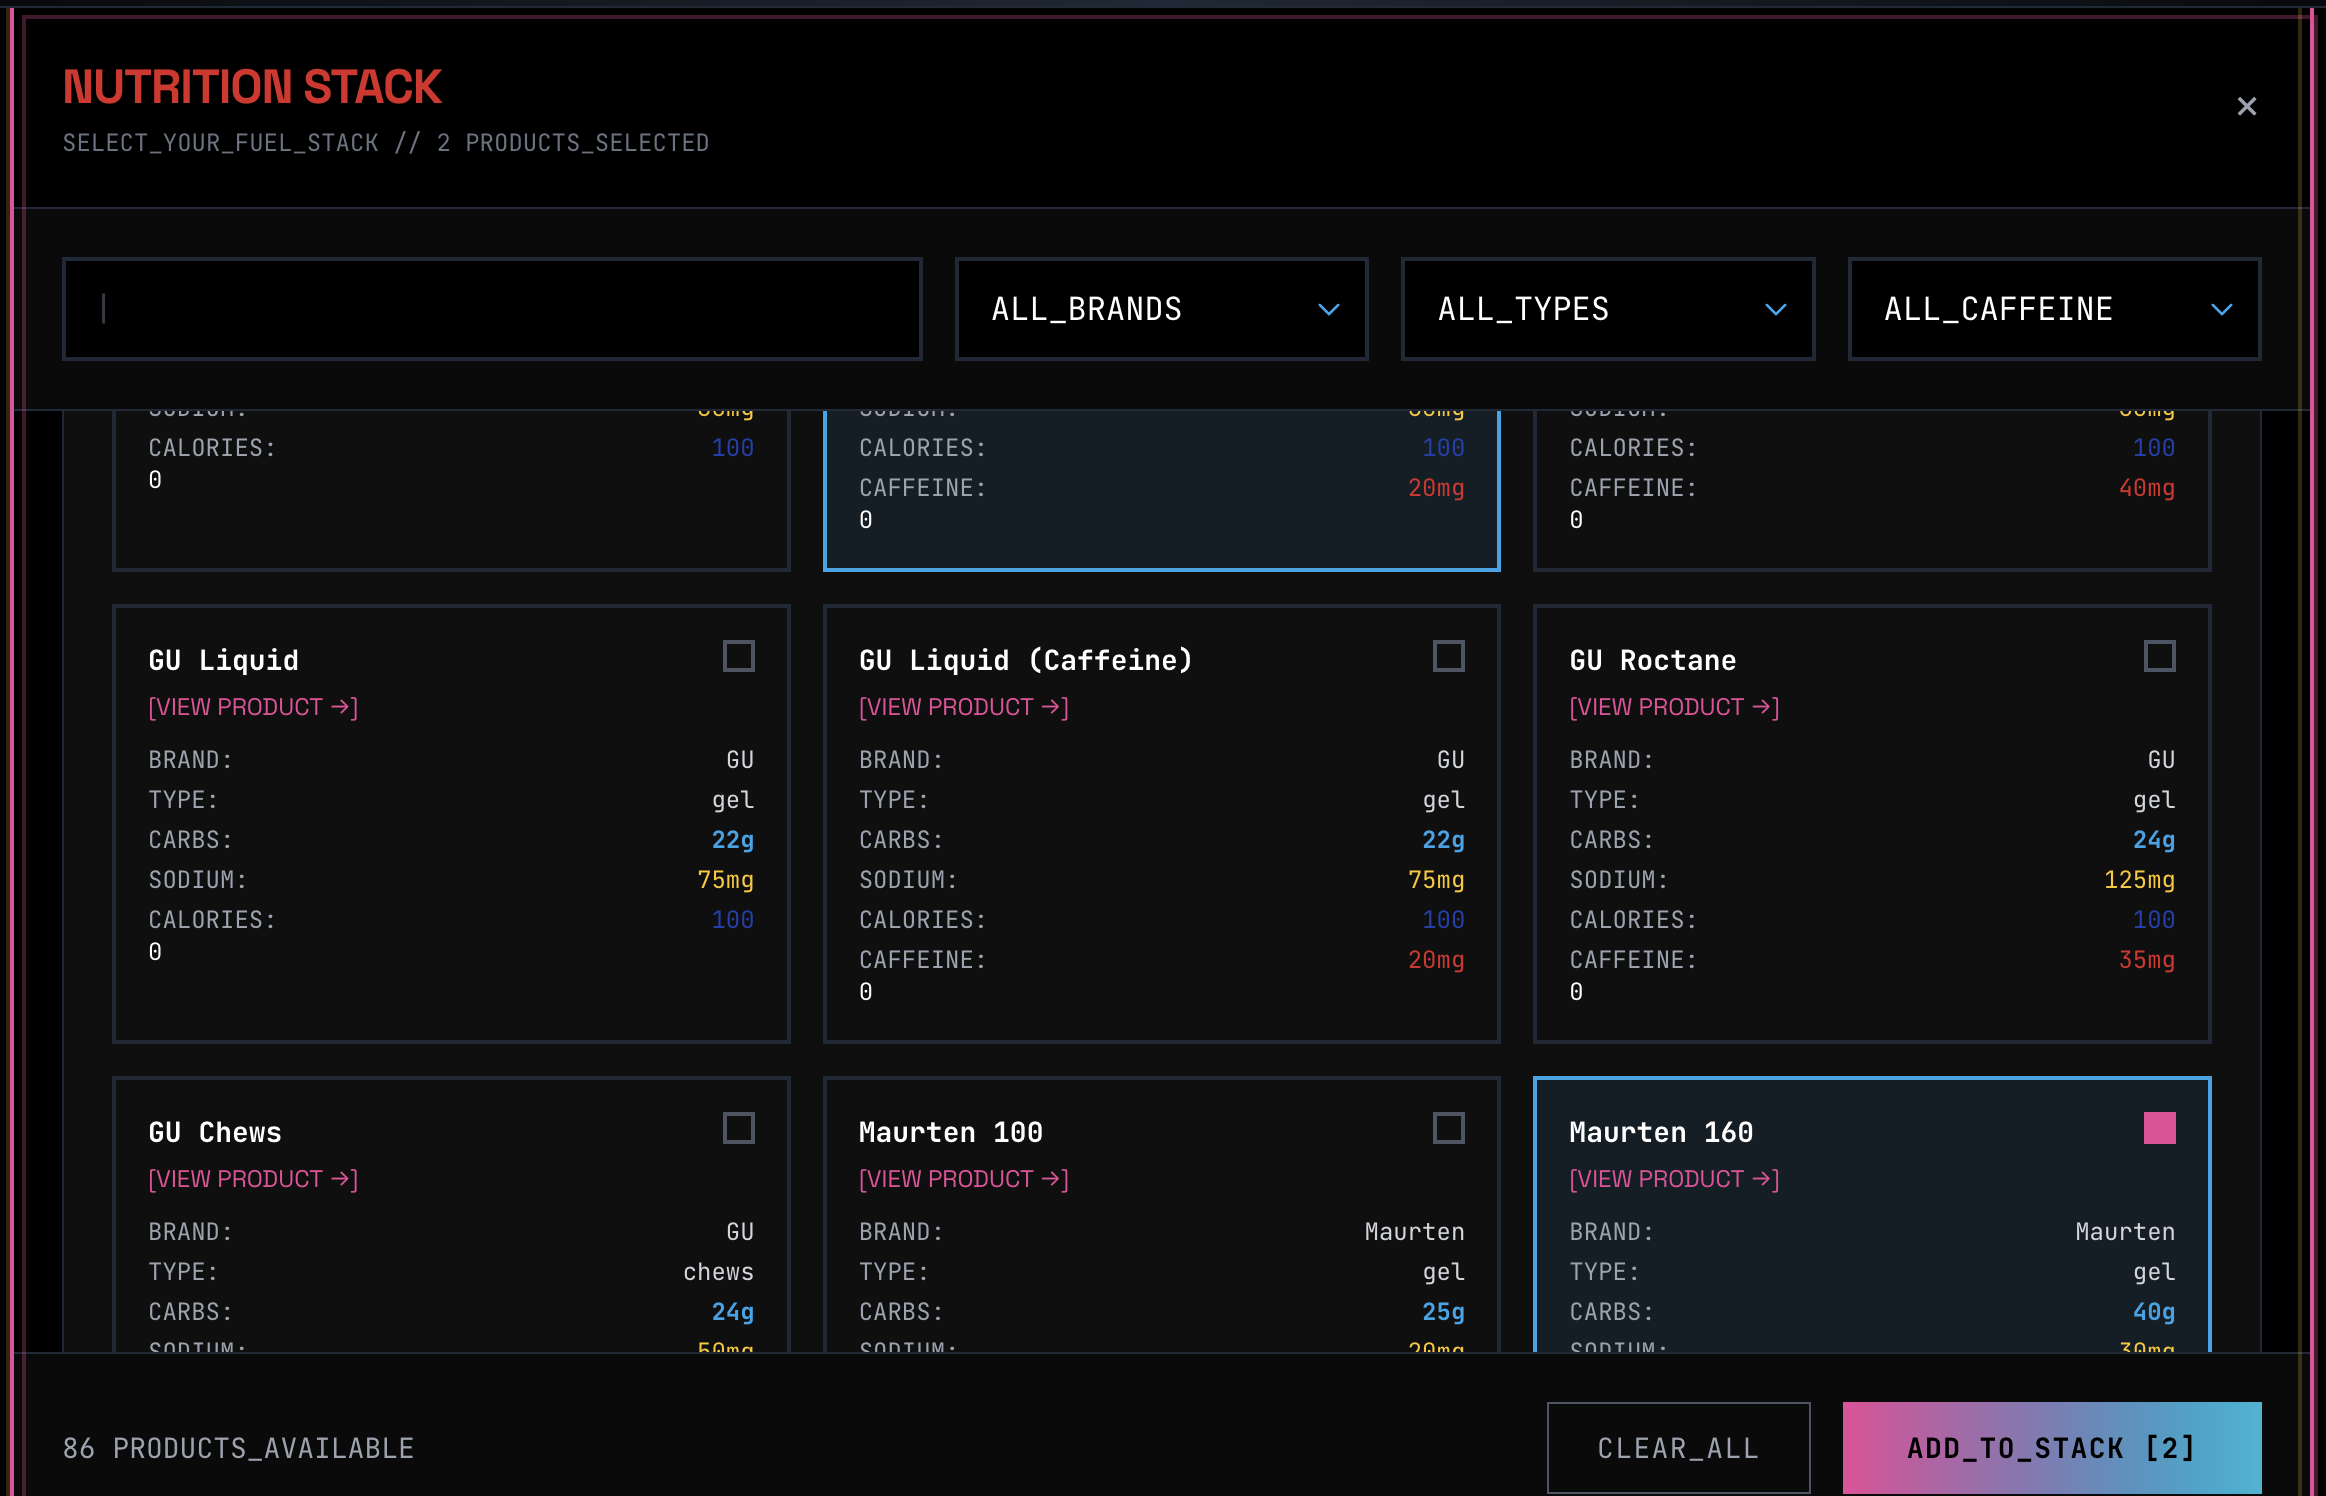Click GU Roctane caffeine value 35mg
Image resolution: width=2326 pixels, height=1496 pixels.
click(2147, 960)
